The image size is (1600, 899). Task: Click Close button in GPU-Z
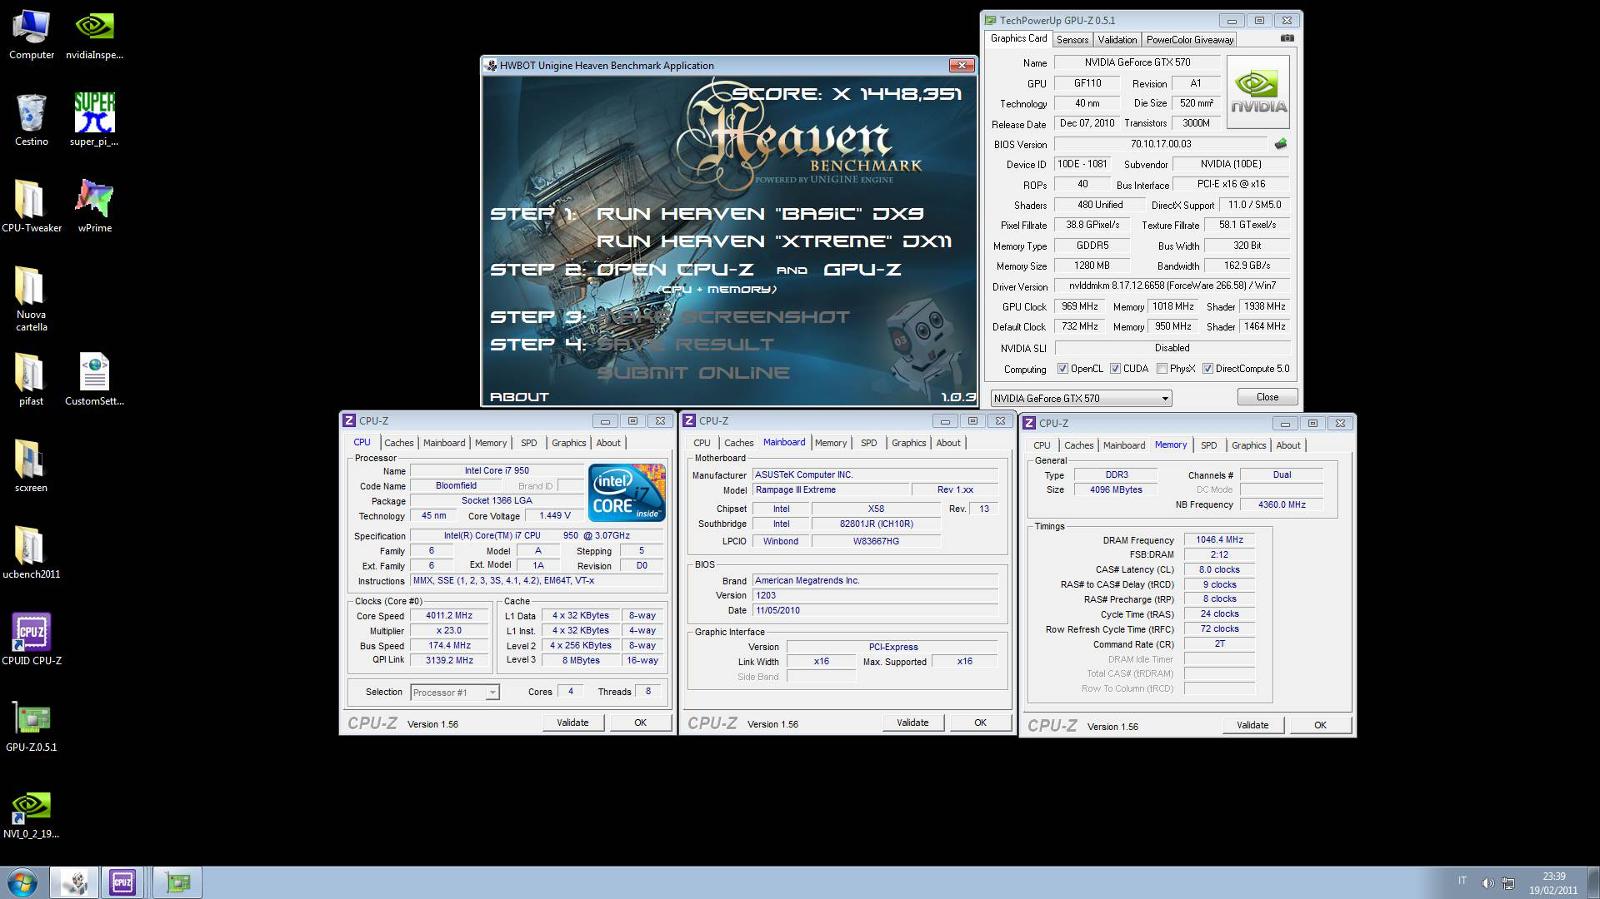1267,397
